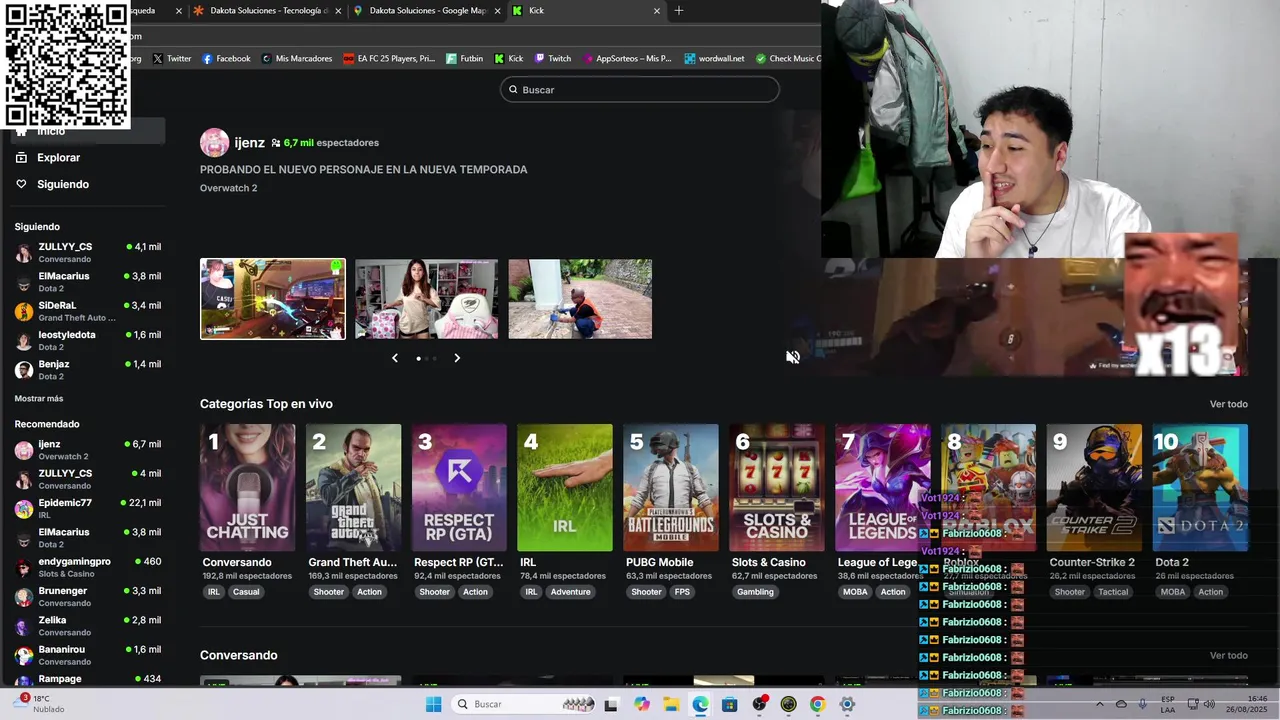Screen dimensions: 1280x720
Task: Select the featured thumbnail with man crouching outdoors
Action: tap(580, 299)
